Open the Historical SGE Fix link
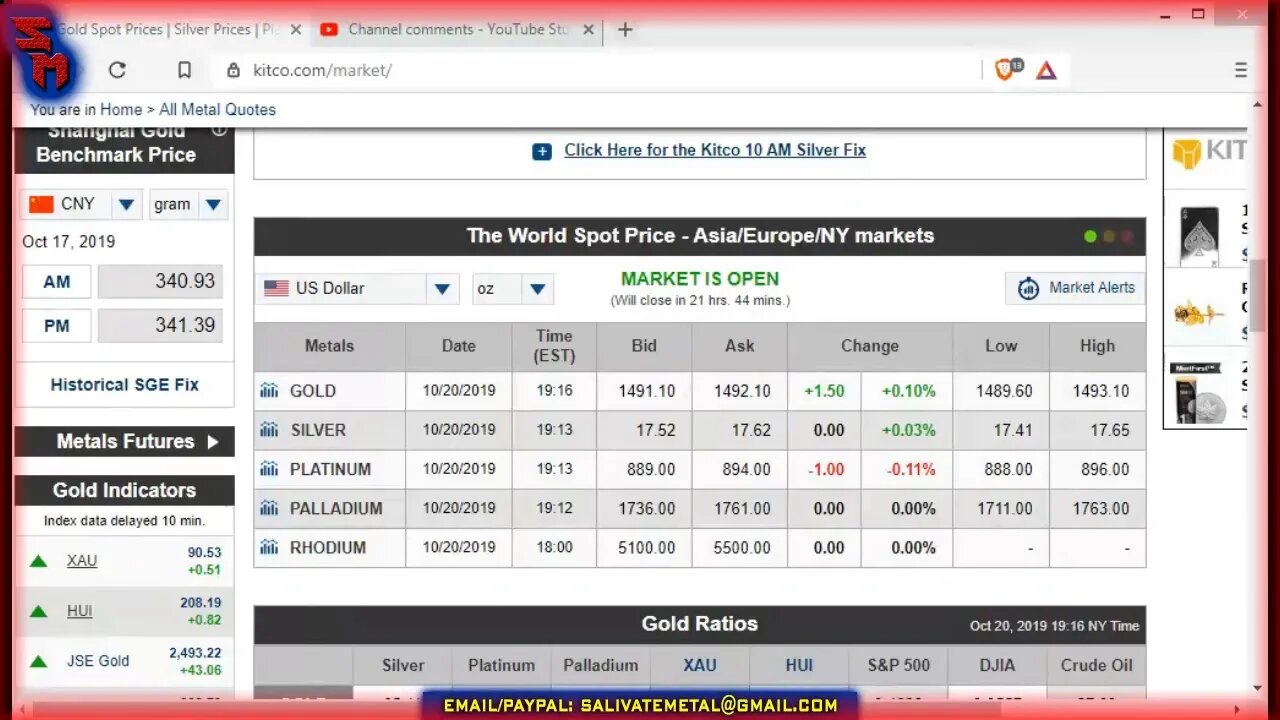The image size is (1280, 720). click(x=125, y=384)
